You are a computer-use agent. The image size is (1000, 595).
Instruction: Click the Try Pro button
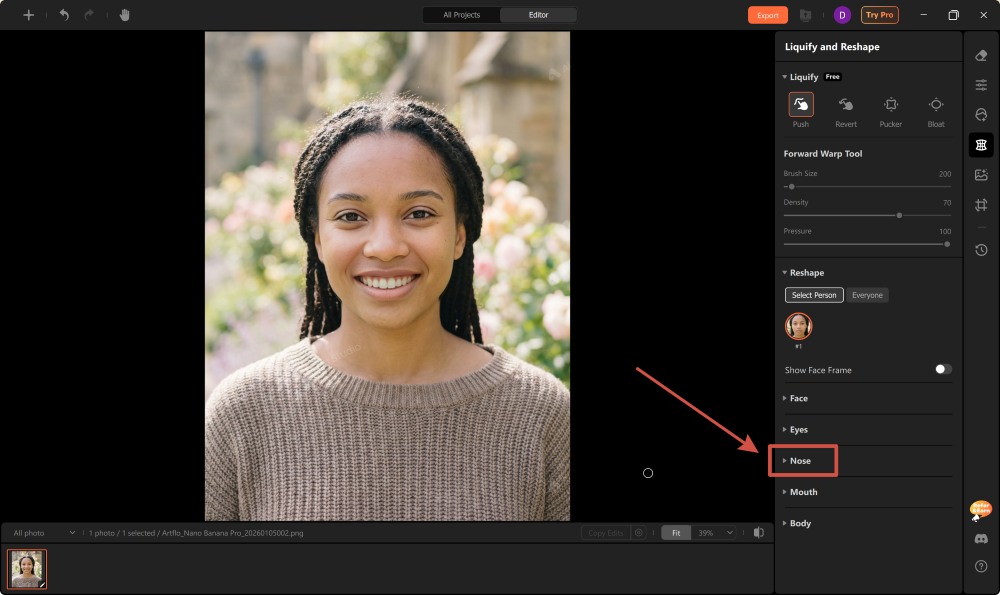click(879, 15)
